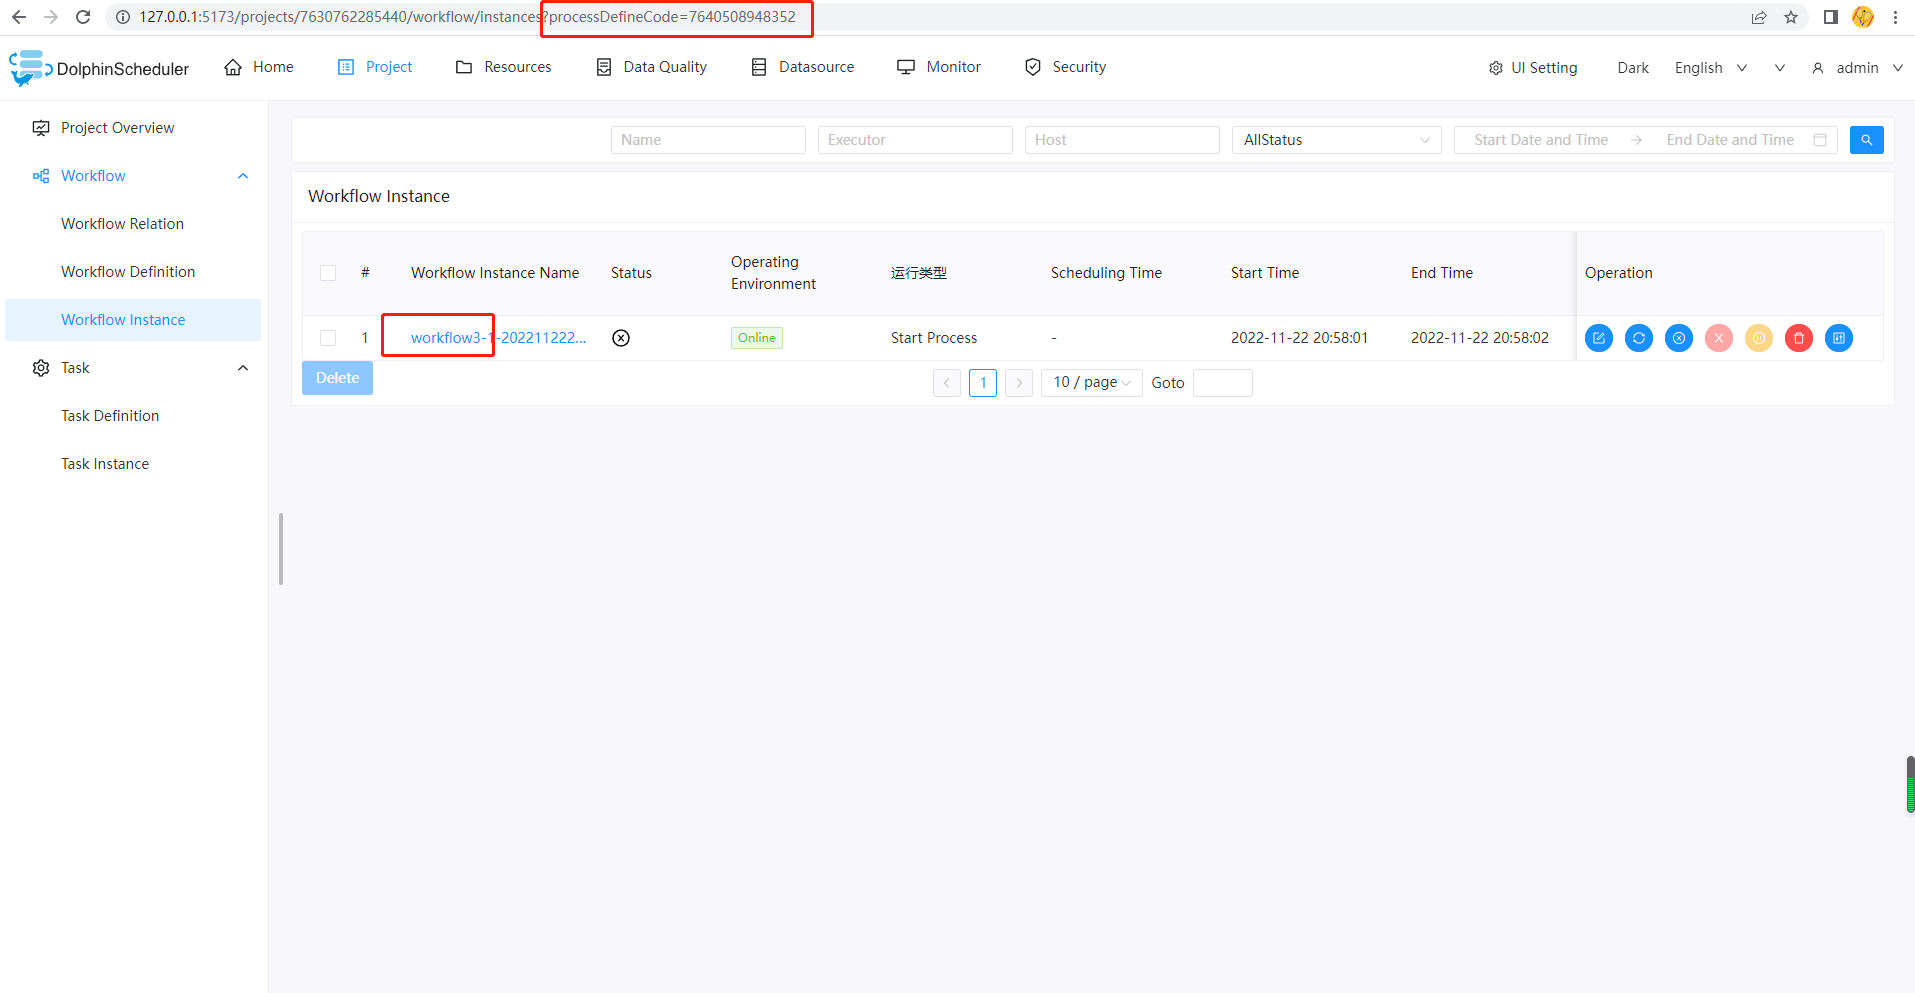Pause the instance with yellow pause icon
This screenshot has height=993, width=1915.
[x=1758, y=338]
